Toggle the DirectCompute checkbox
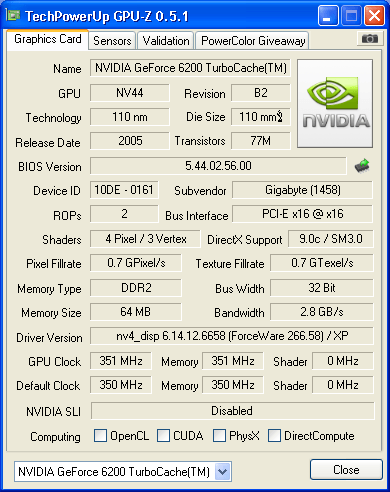 (274, 435)
